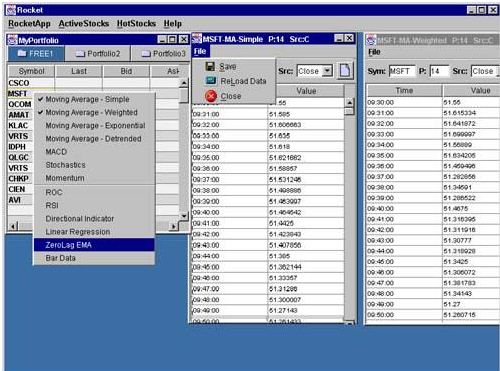500x371 pixels.
Task: Select Moving Average - Detrended from context menu
Action: [x=94, y=139]
